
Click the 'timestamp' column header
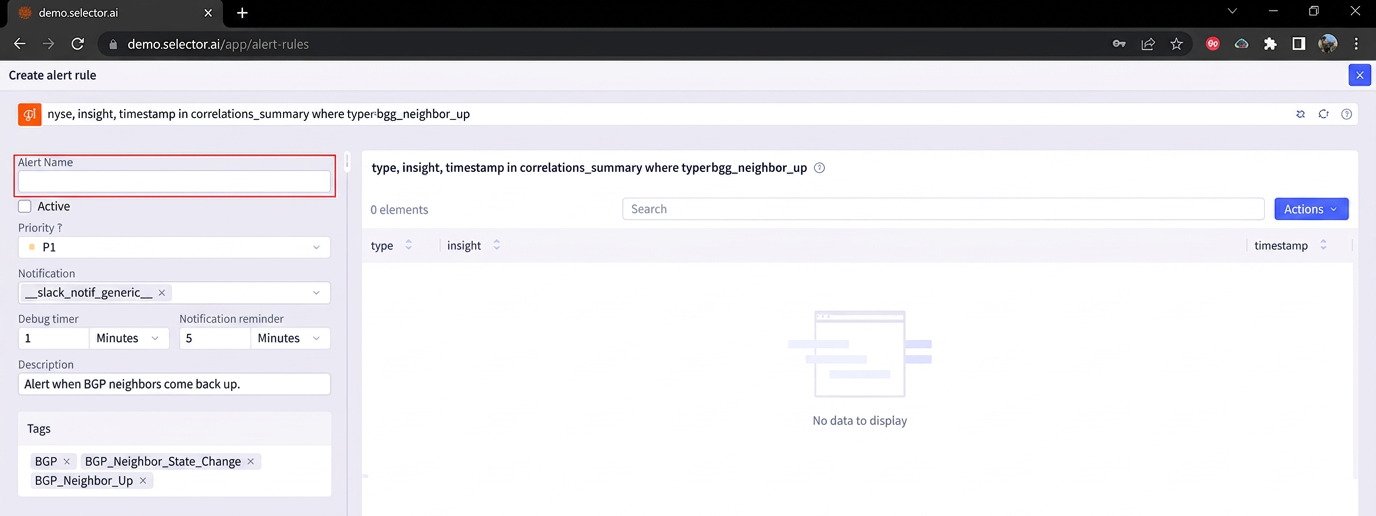coord(1281,245)
